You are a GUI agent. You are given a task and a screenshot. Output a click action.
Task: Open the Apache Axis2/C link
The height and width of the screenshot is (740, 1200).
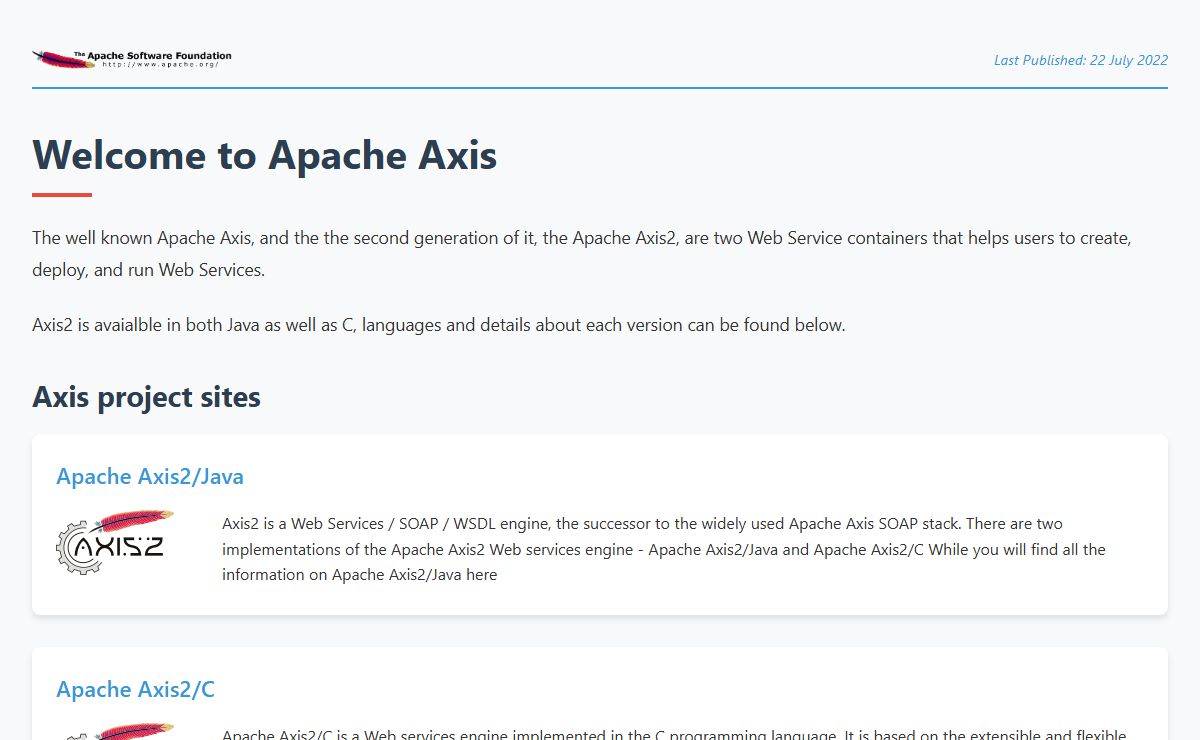pyautogui.click(x=135, y=689)
